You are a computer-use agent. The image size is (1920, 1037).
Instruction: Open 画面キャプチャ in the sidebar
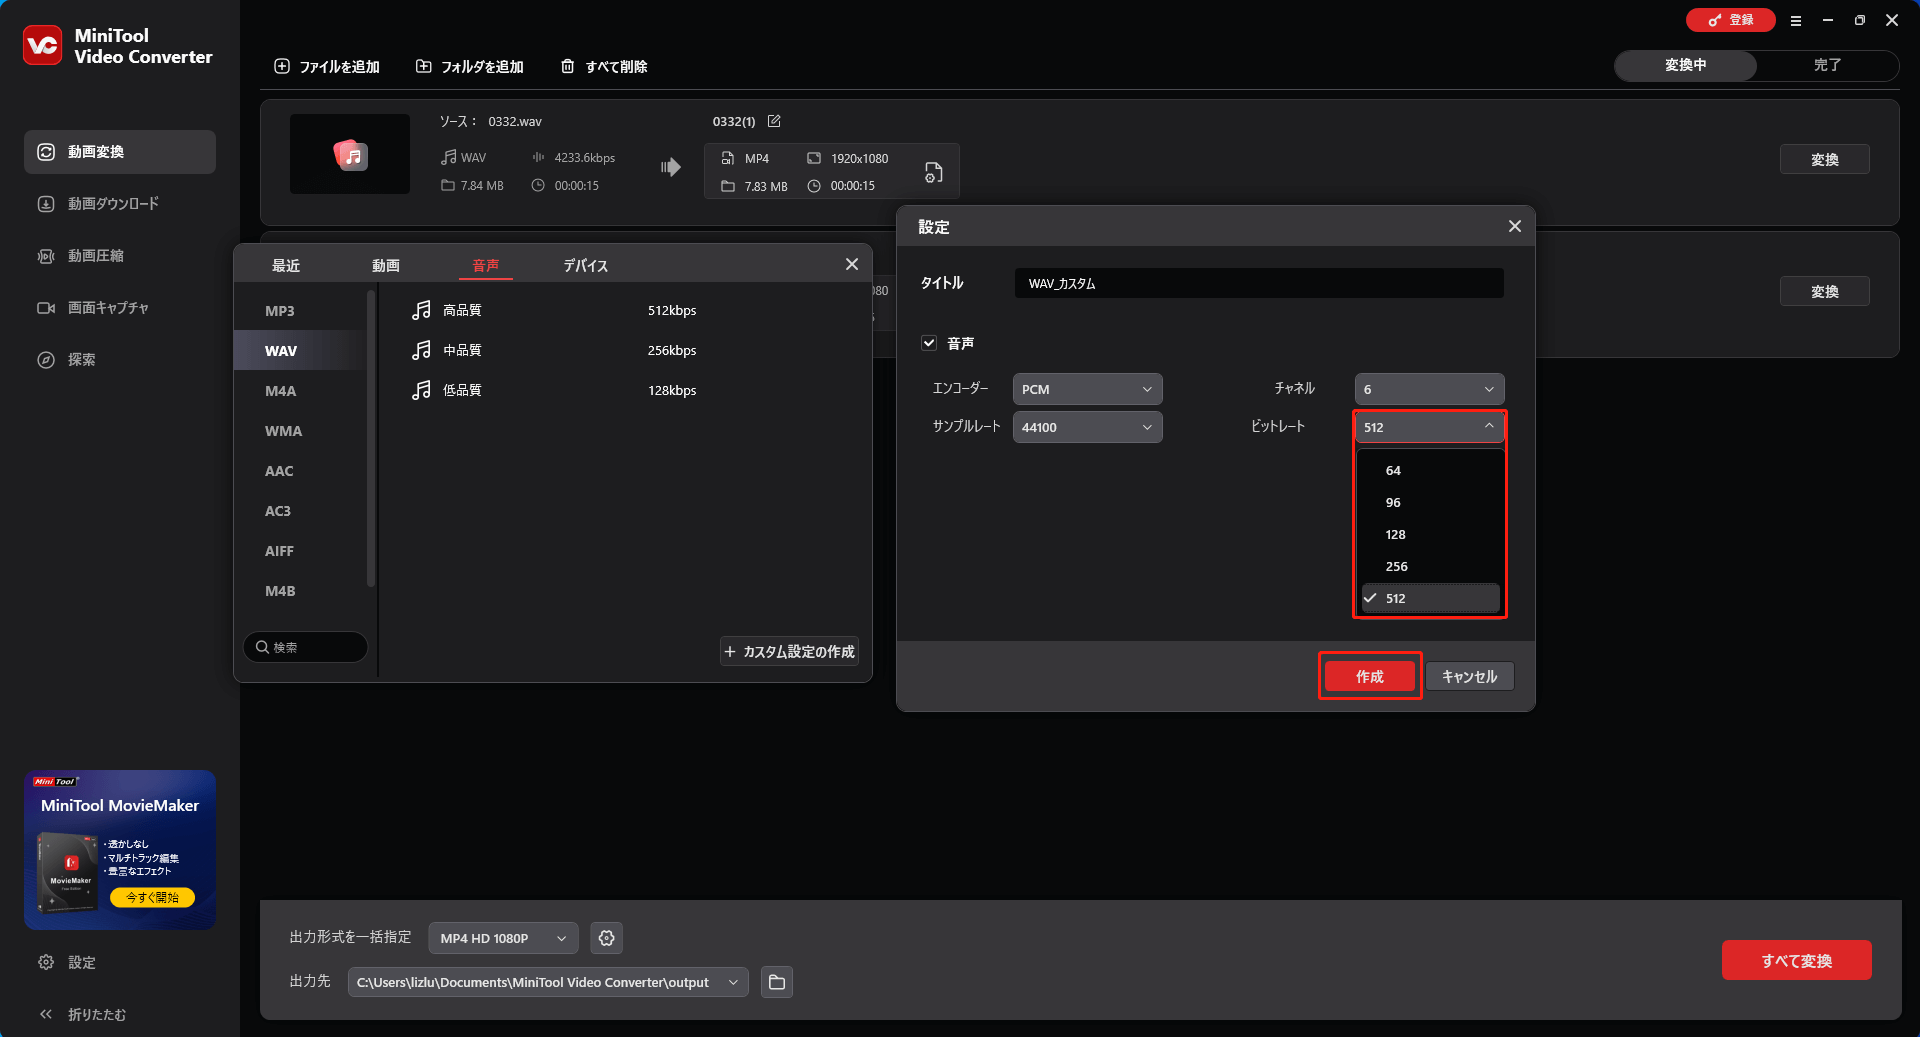pos(108,308)
